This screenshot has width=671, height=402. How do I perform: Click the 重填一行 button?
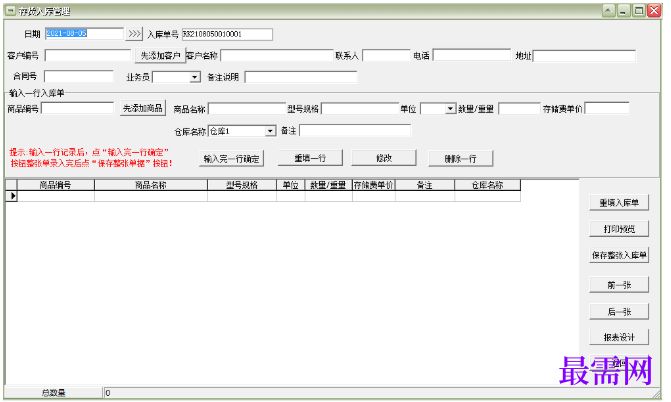click(x=310, y=158)
